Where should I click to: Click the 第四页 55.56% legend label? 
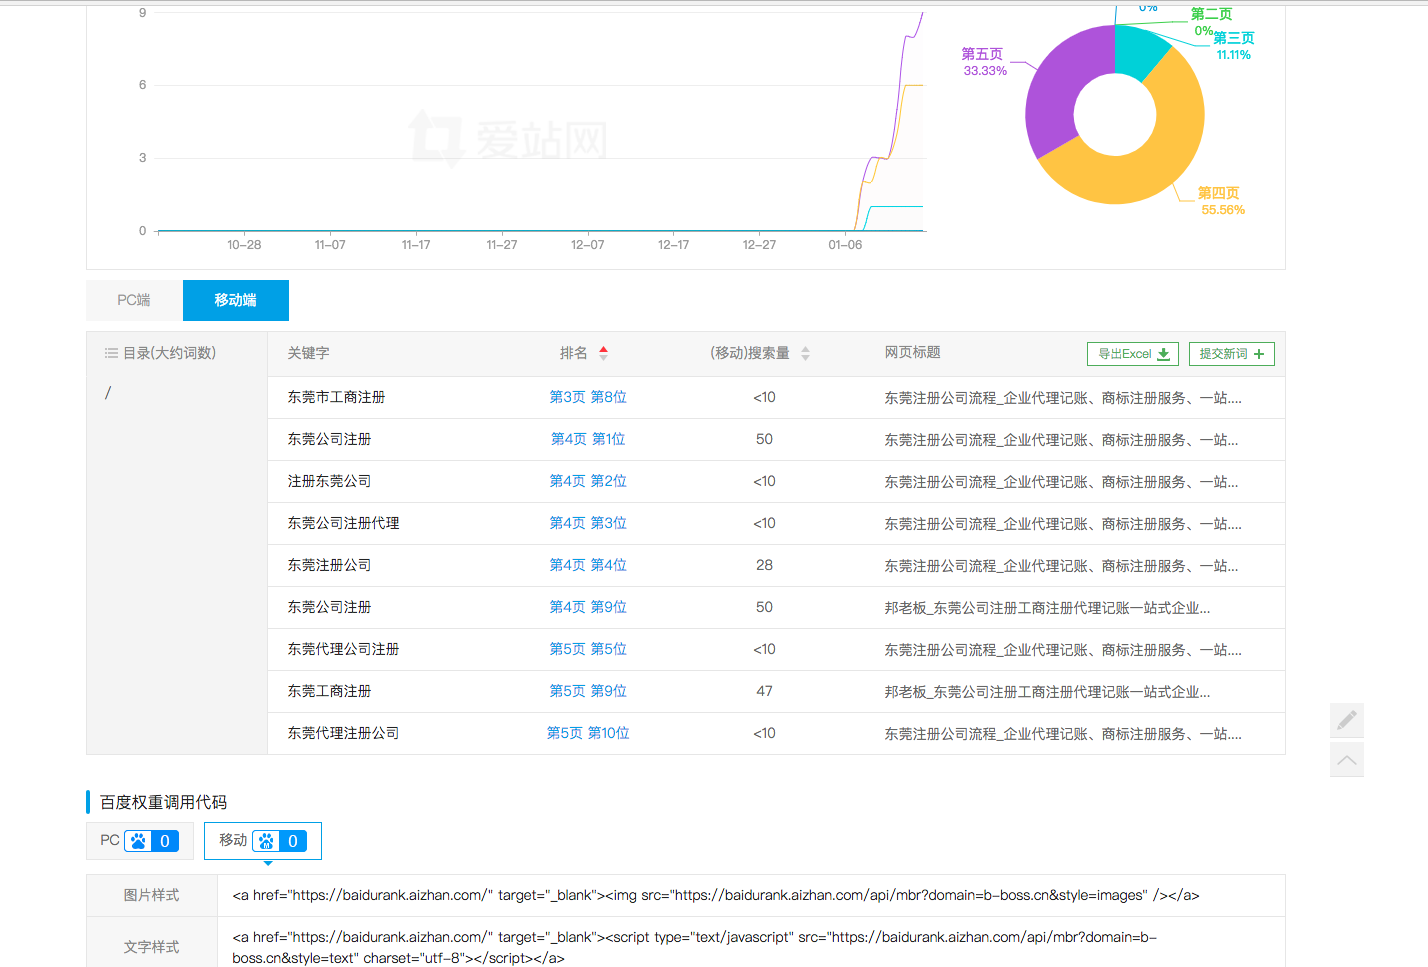[x=1222, y=201]
